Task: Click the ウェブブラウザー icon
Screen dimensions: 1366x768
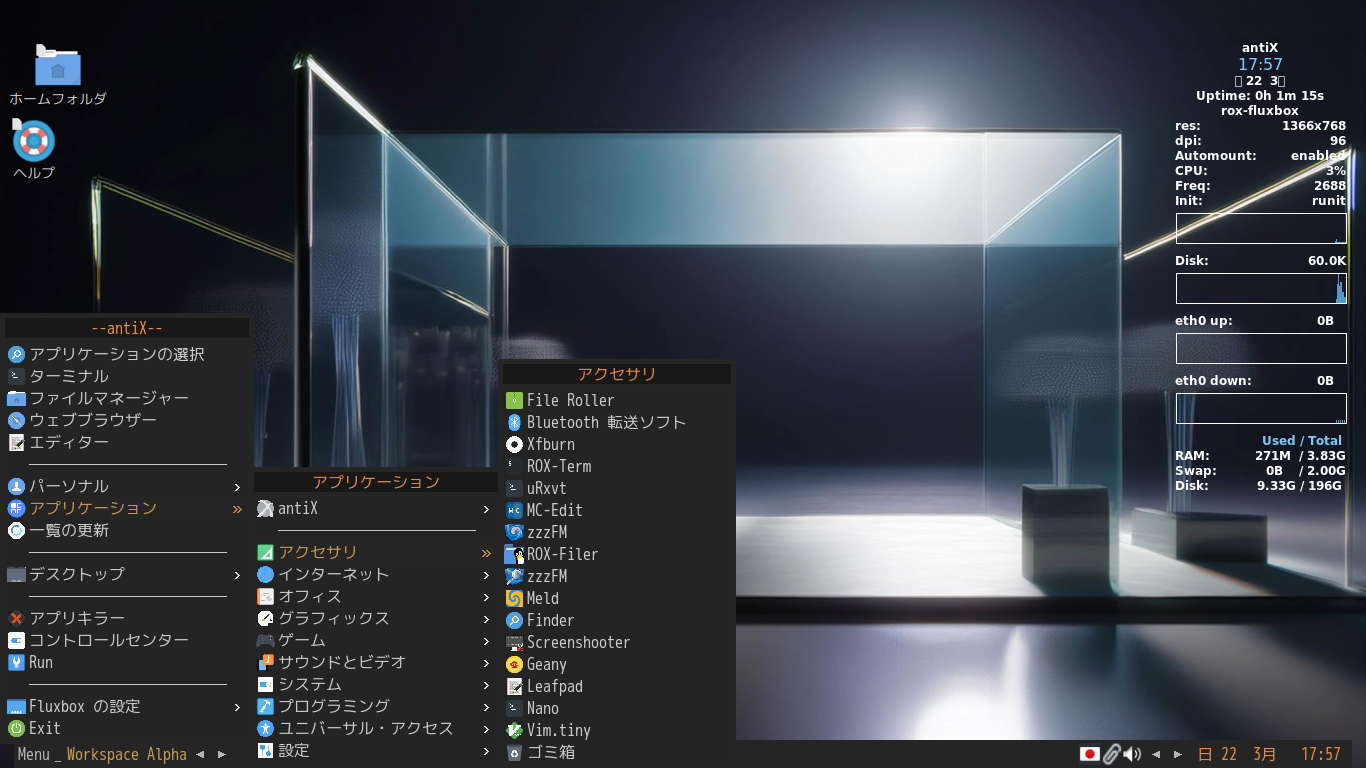Action: pos(16,420)
